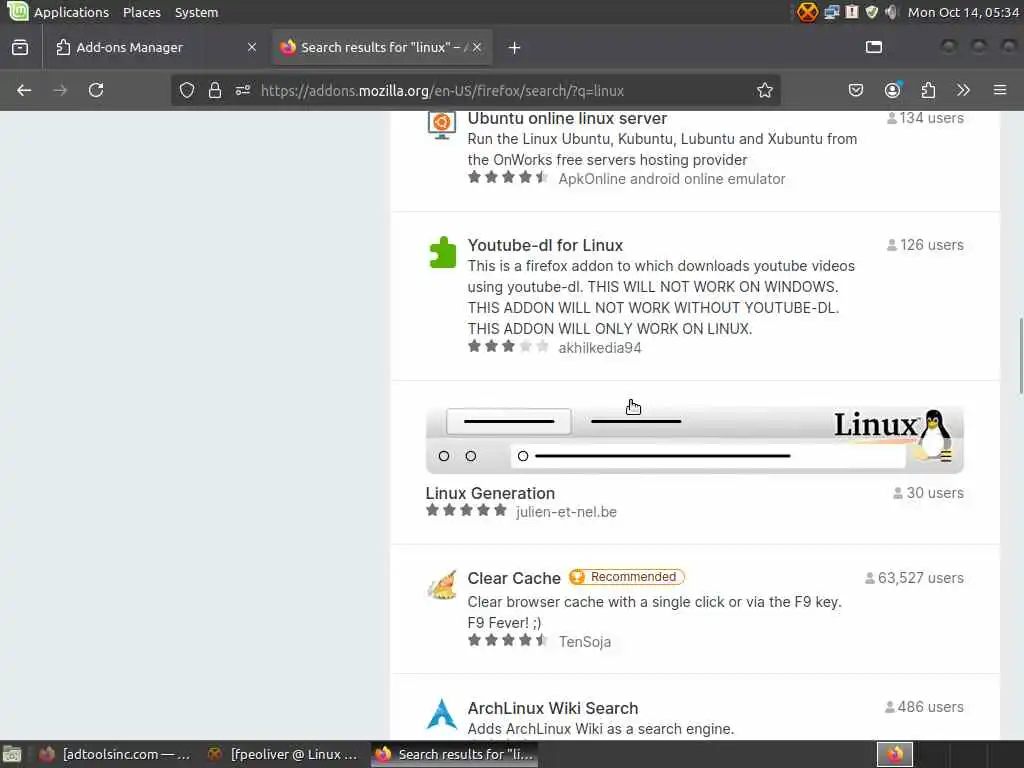
Task: Open a new tab with plus button
Action: tap(515, 48)
